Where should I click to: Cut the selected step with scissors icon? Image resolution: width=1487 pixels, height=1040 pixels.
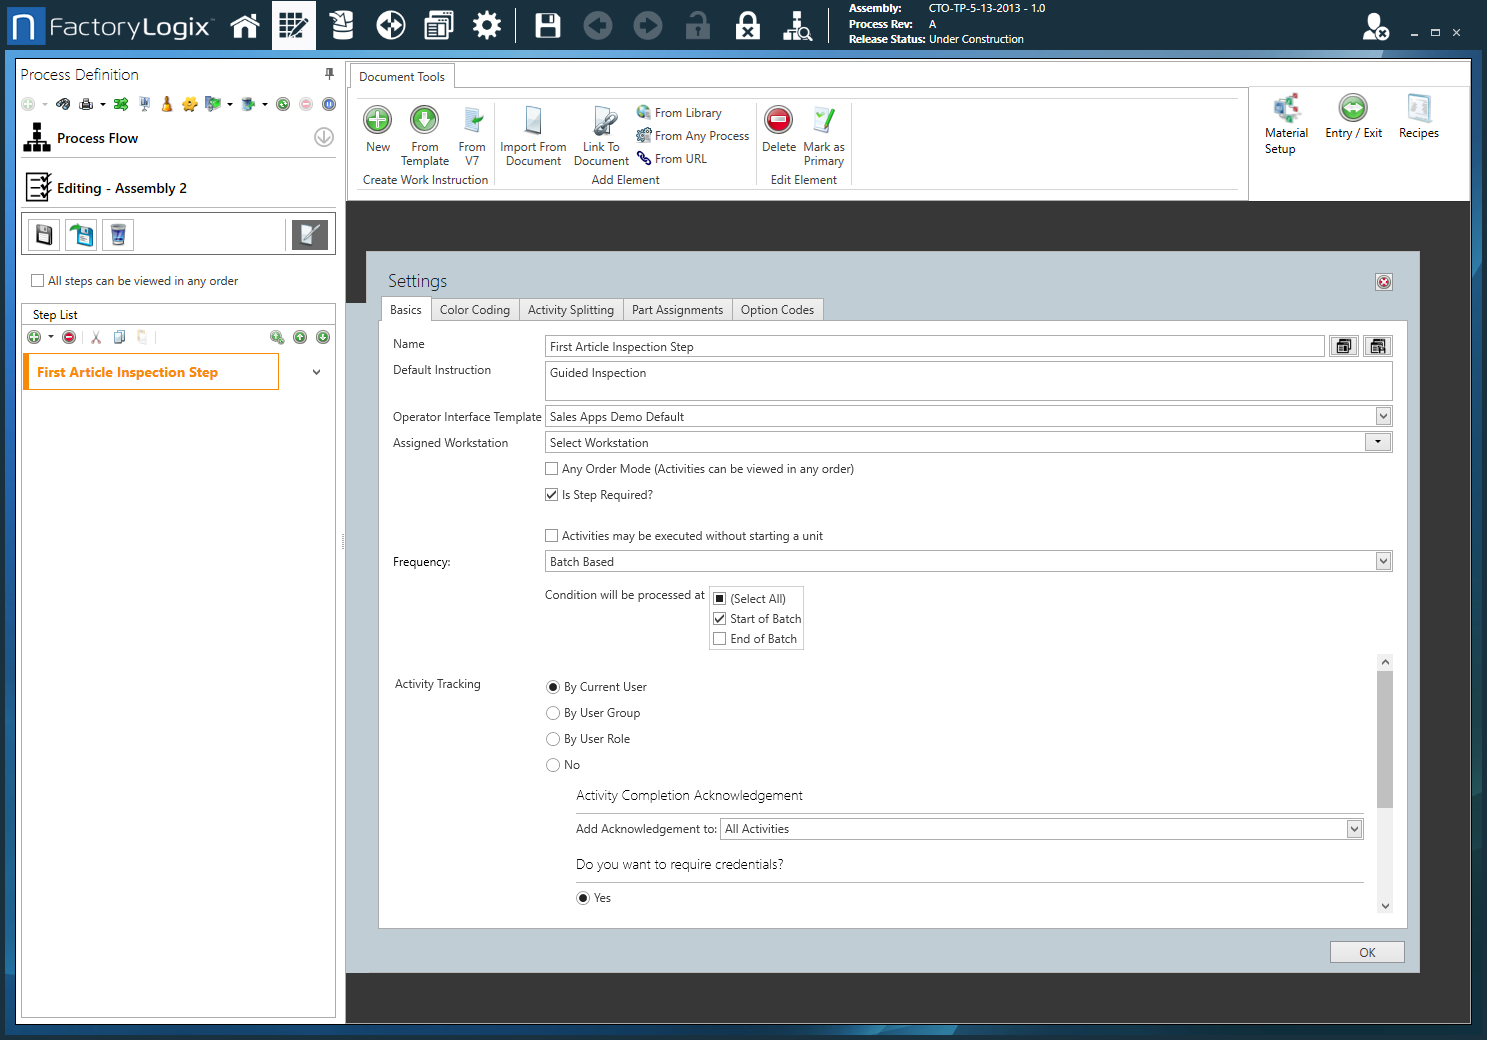pos(95,337)
